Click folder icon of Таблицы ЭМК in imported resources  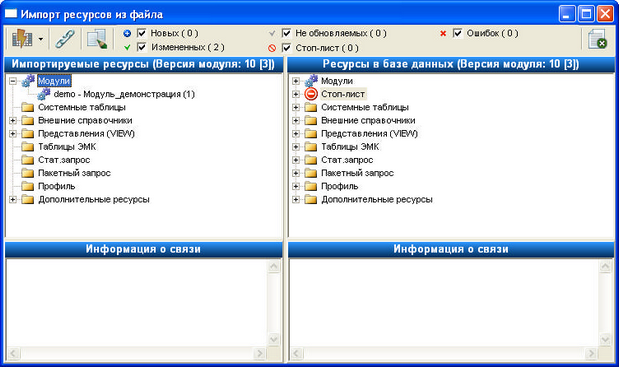click(x=28, y=147)
